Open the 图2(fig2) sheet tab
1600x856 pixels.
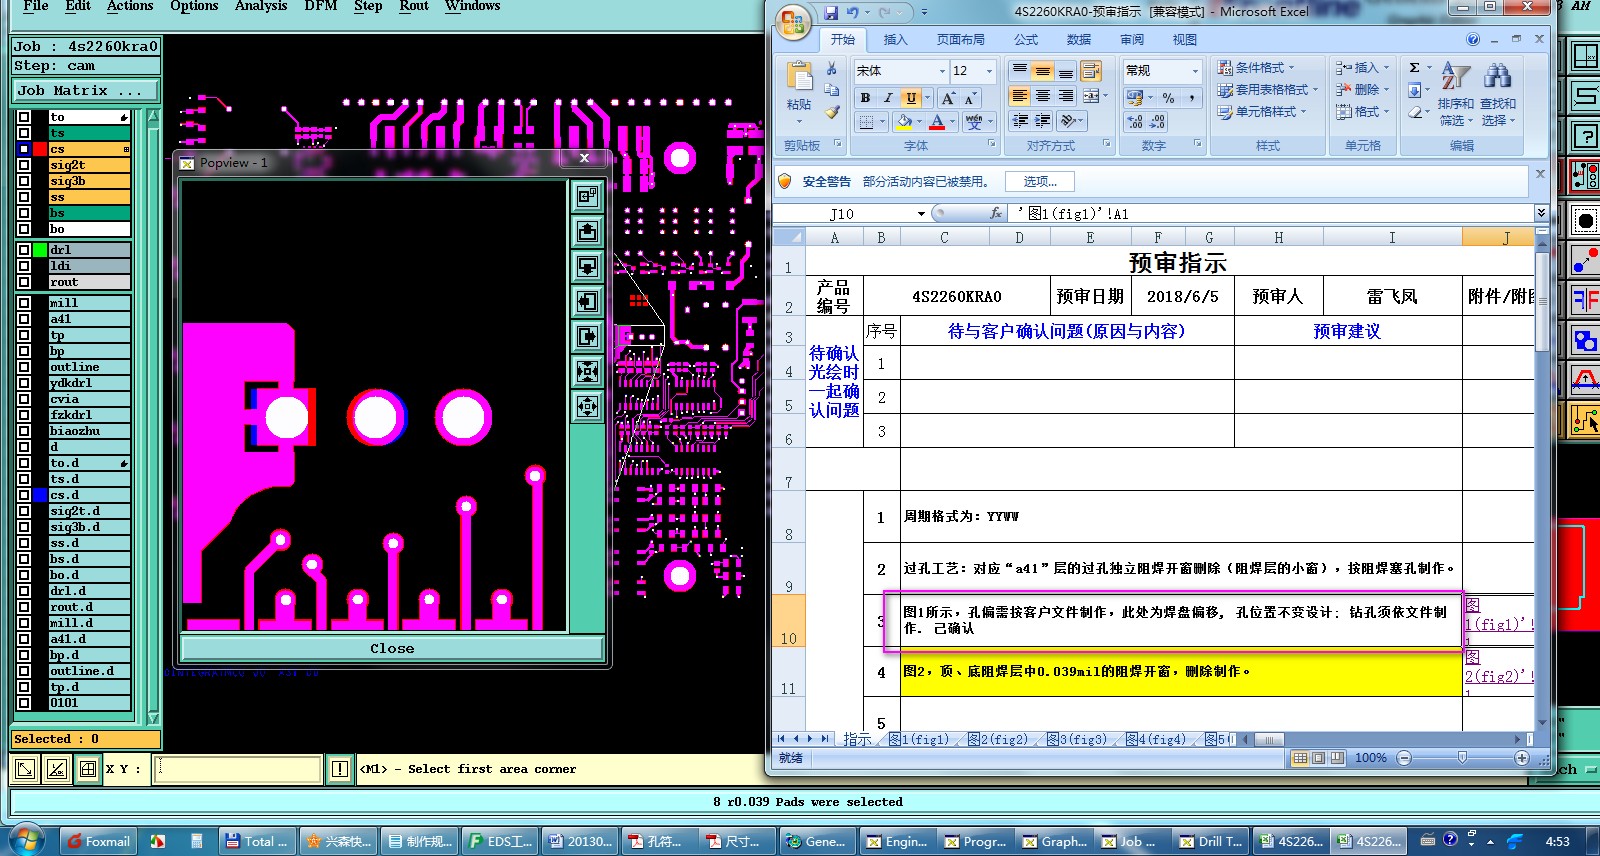coord(997,739)
